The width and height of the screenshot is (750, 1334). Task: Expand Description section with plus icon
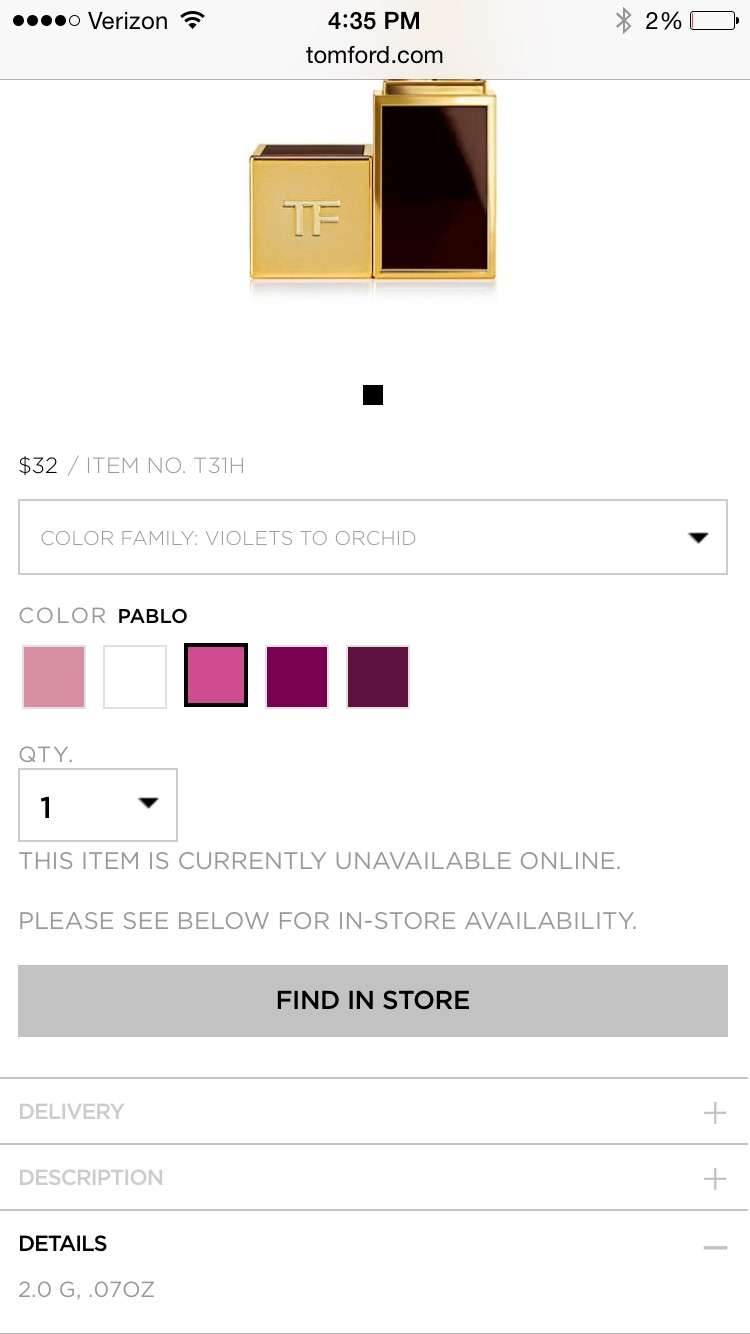pos(715,1178)
